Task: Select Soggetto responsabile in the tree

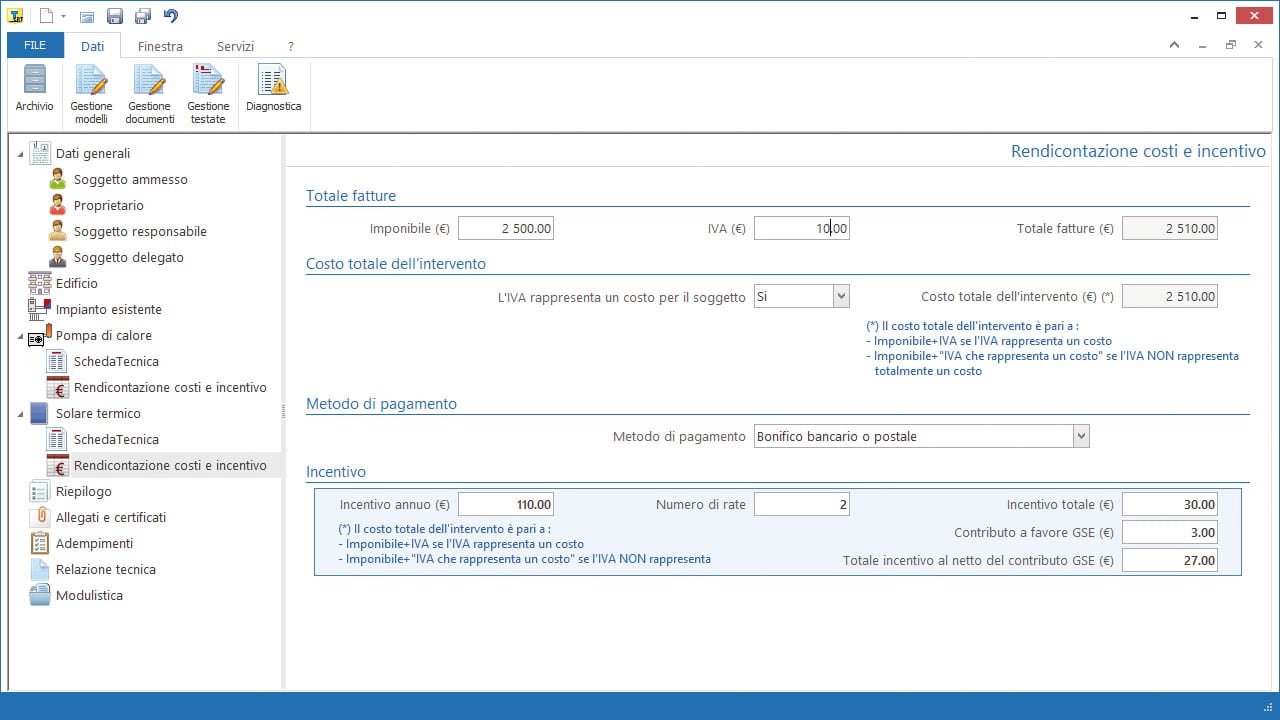Action: pyautogui.click(x=140, y=231)
